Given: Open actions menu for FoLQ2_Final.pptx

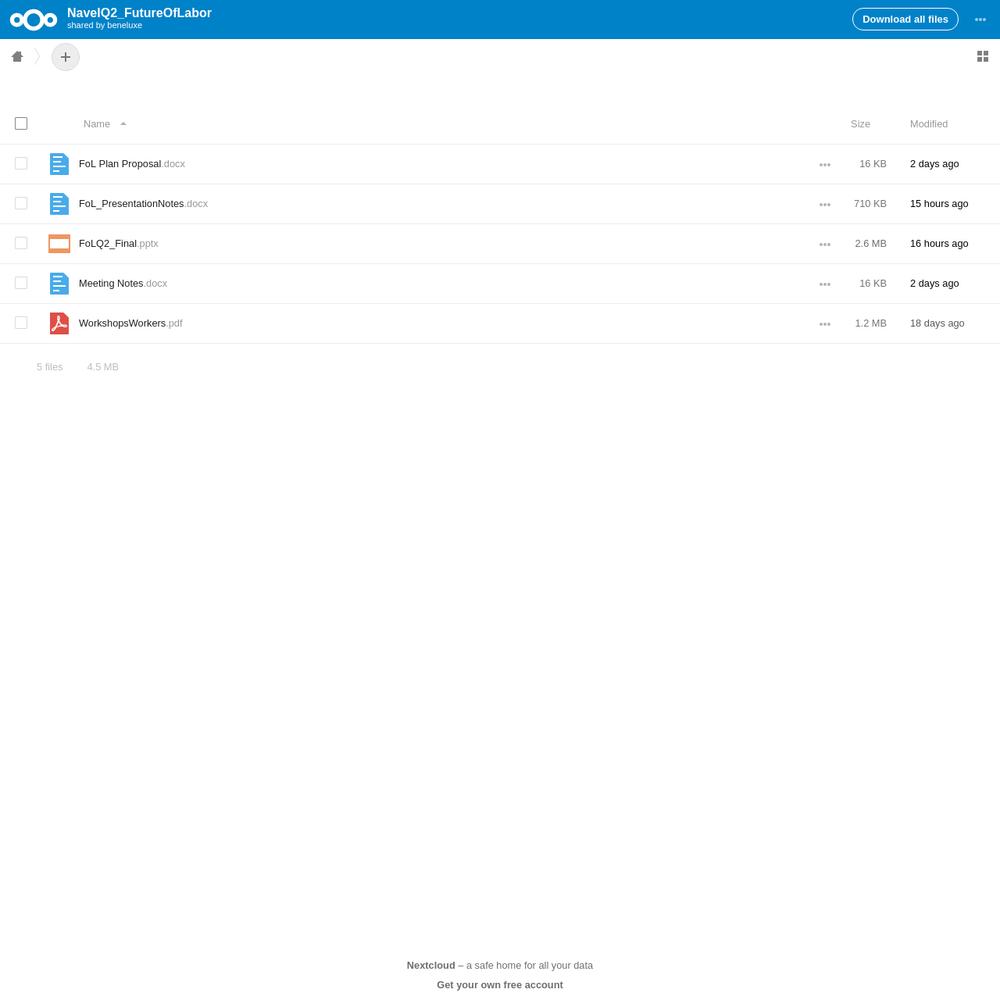Looking at the screenshot, I should (x=825, y=244).
